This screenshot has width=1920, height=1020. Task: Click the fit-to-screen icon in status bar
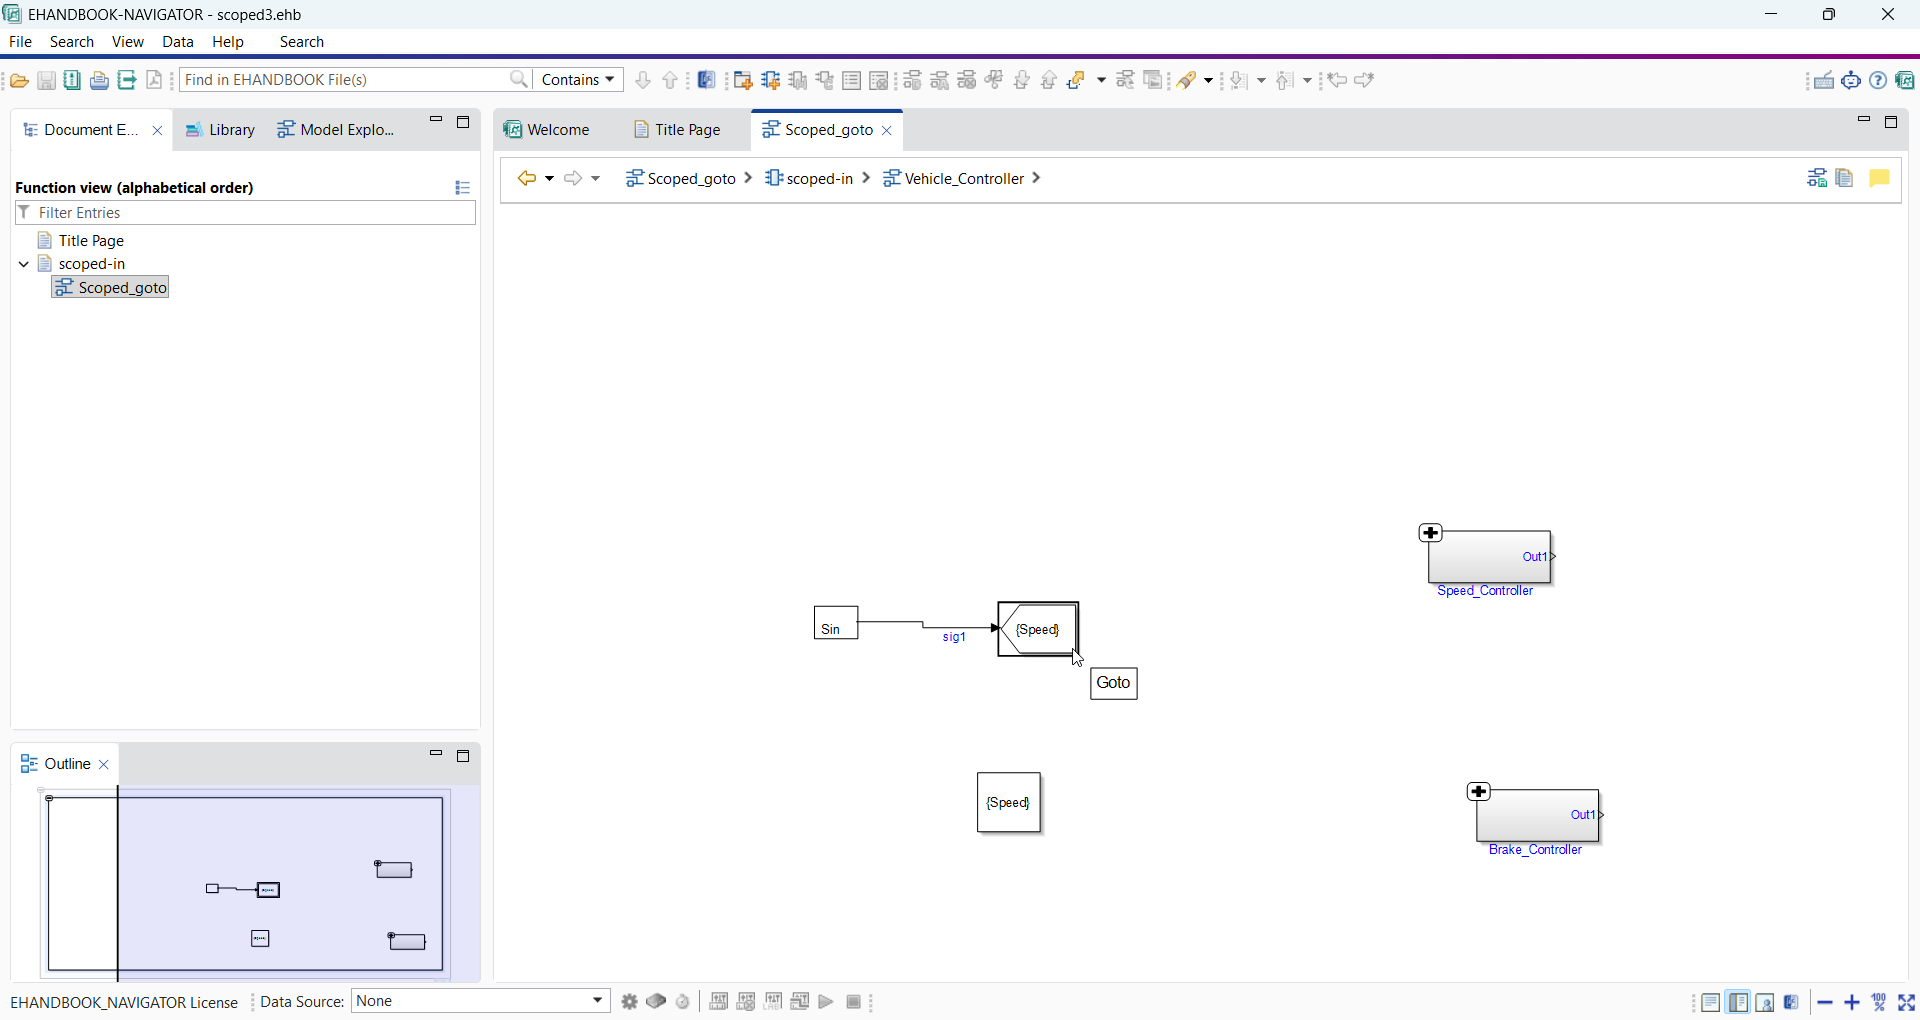tap(1907, 1002)
